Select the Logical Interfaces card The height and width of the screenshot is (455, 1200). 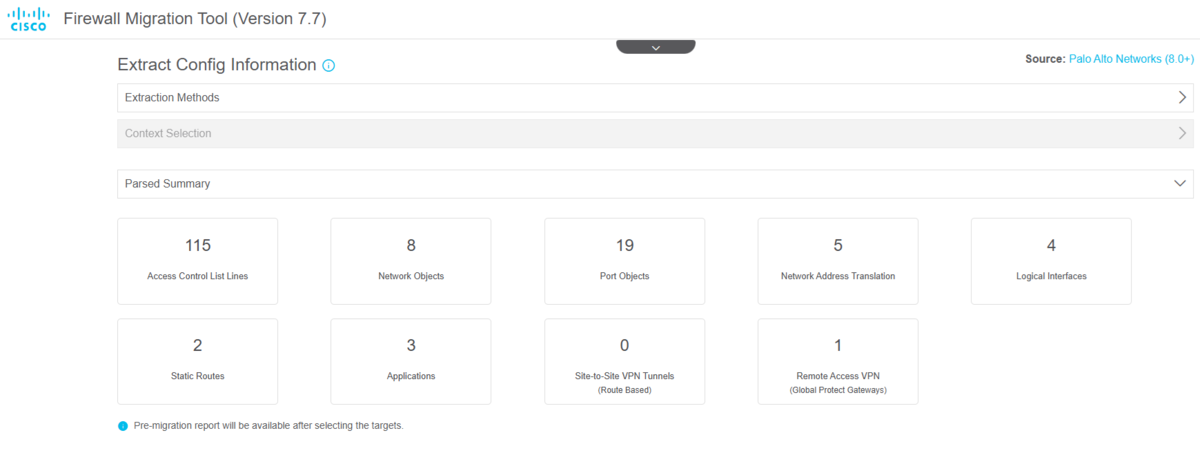coord(1051,261)
